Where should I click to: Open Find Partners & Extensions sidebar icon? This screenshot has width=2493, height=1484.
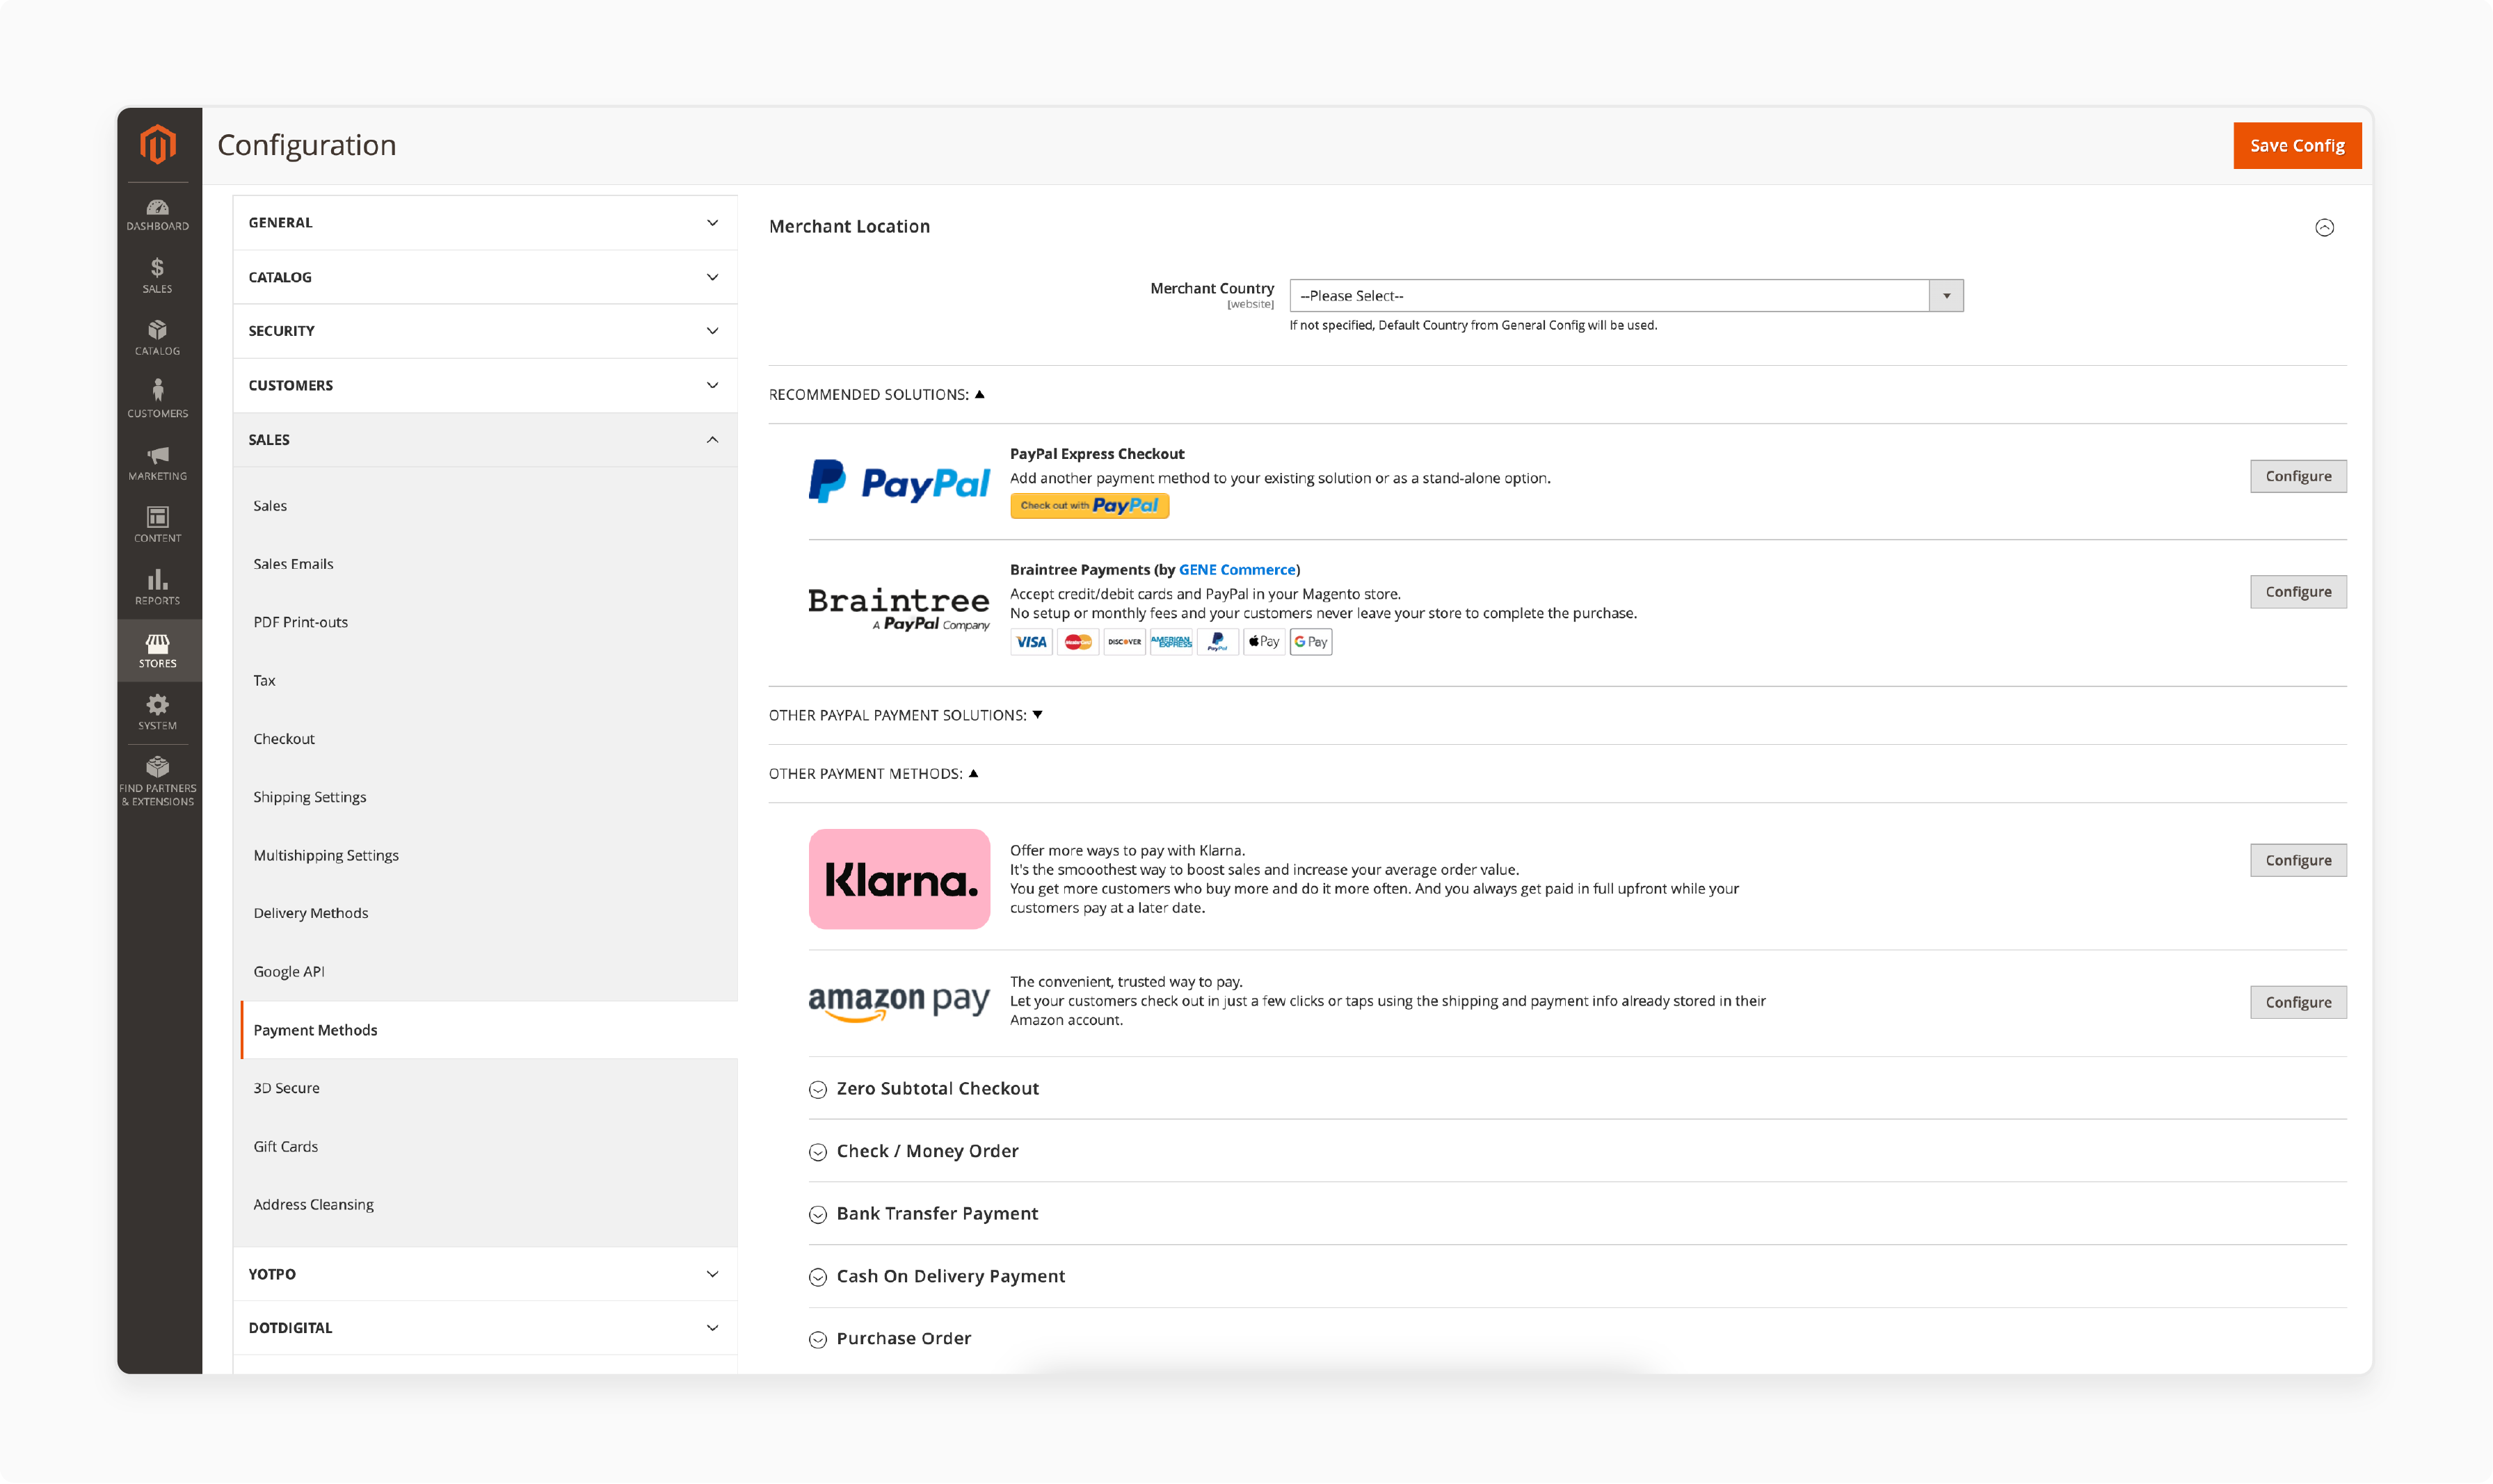[x=158, y=781]
